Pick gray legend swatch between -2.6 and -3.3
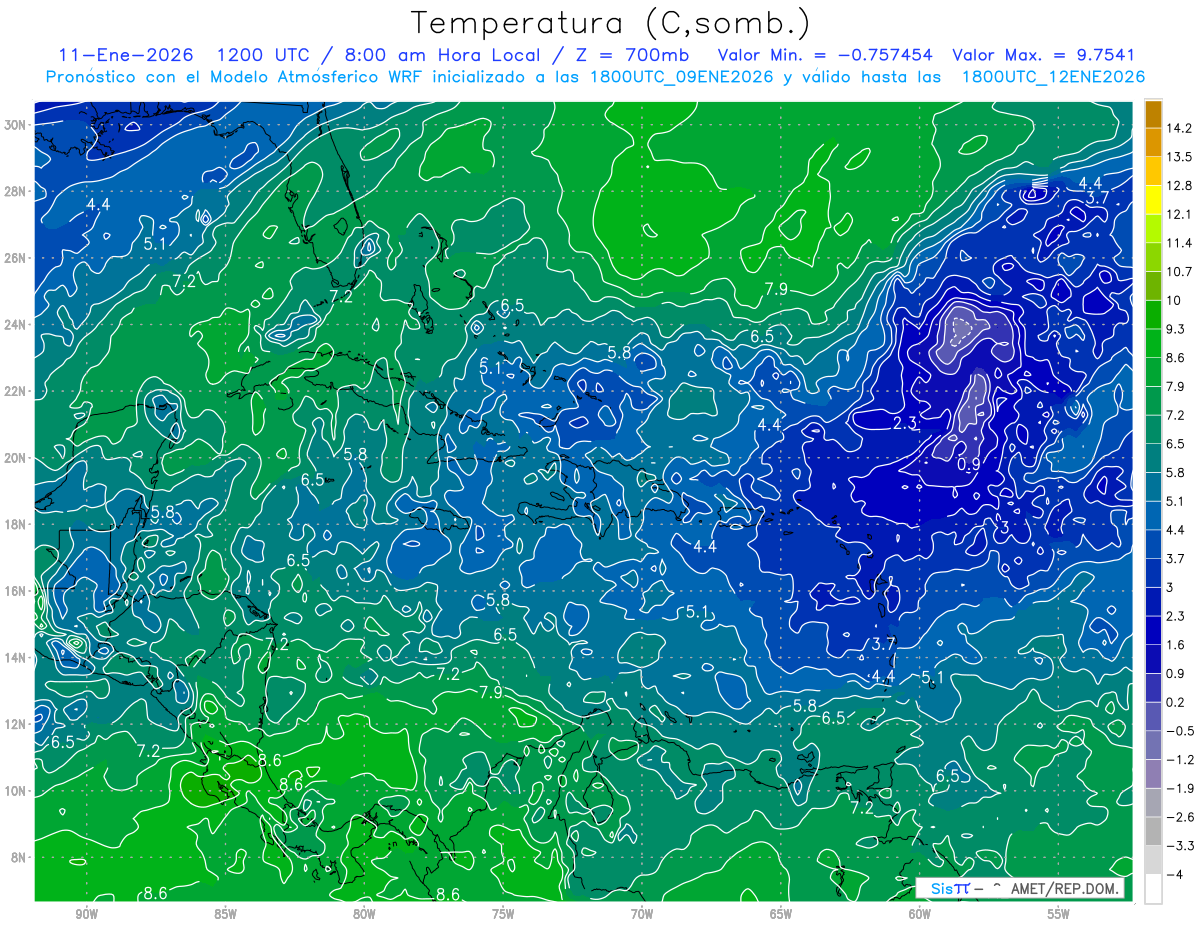The height and width of the screenshot is (927, 1200). click(x=1154, y=832)
